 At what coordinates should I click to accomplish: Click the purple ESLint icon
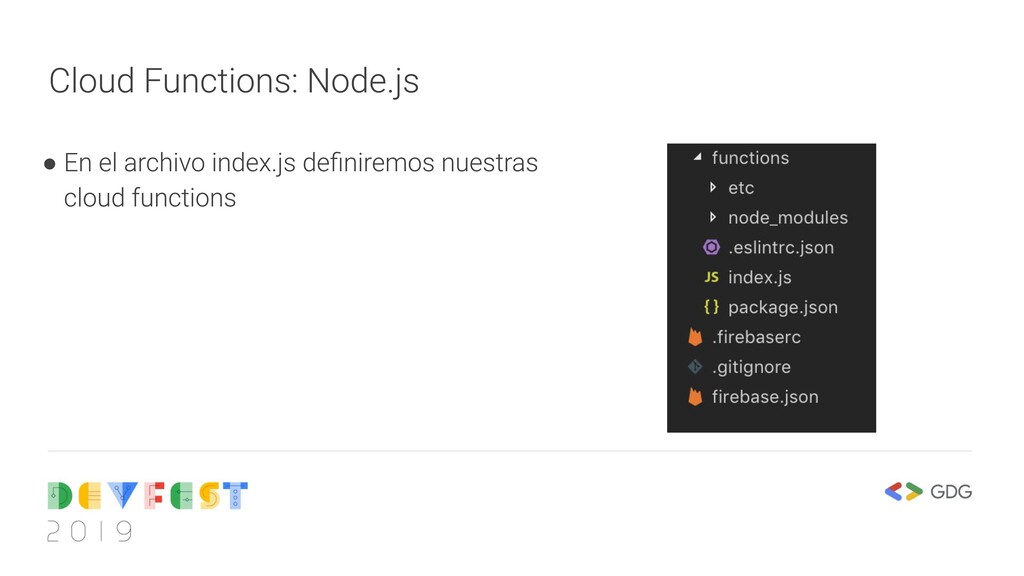pos(711,247)
